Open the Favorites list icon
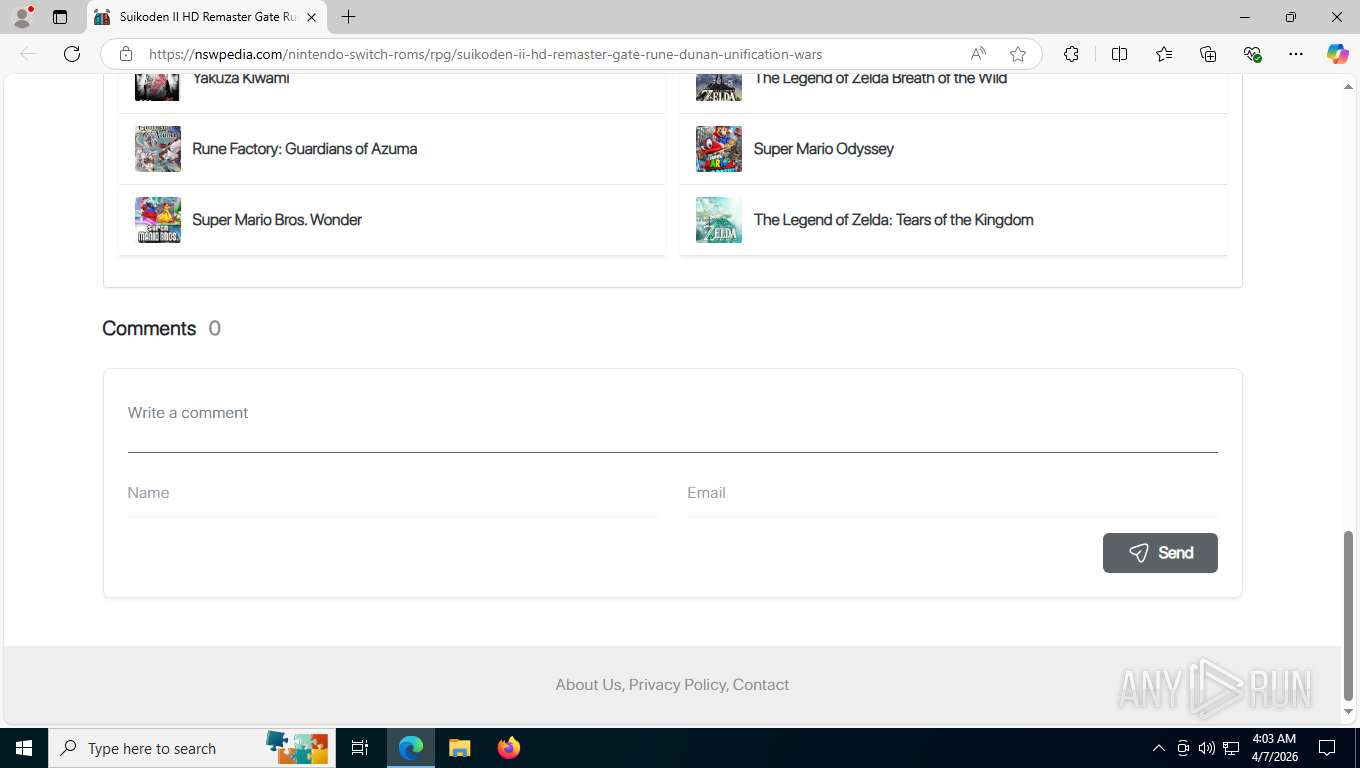This screenshot has width=1360, height=768. click(1164, 54)
